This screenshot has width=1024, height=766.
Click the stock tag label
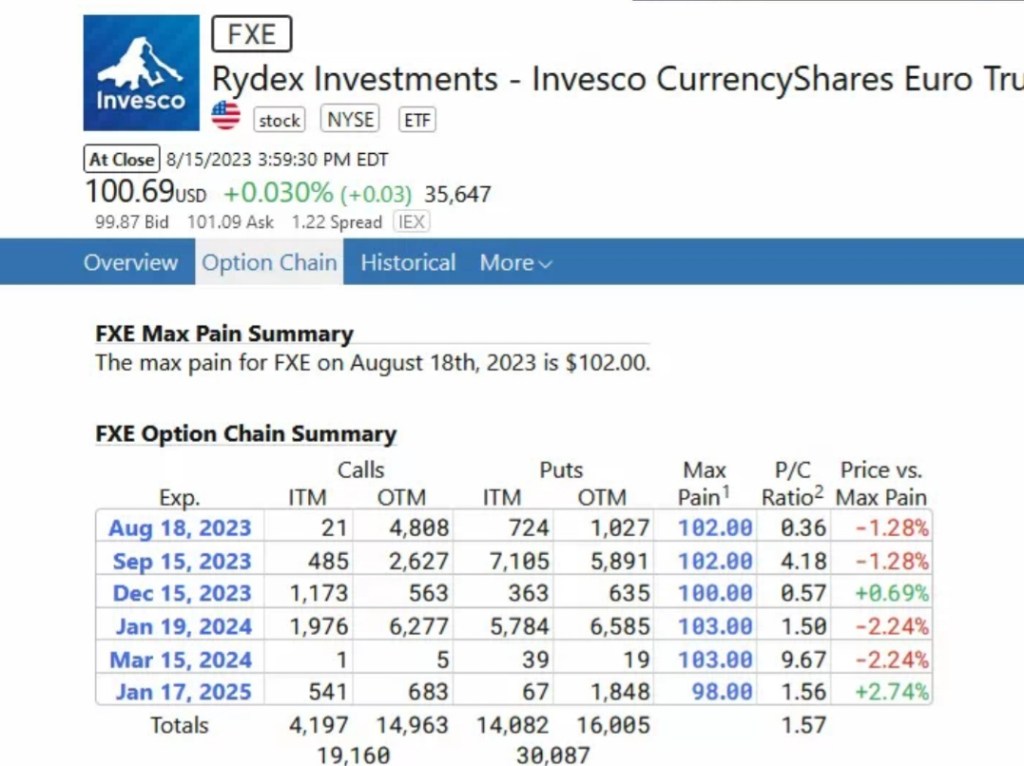[x=279, y=120]
